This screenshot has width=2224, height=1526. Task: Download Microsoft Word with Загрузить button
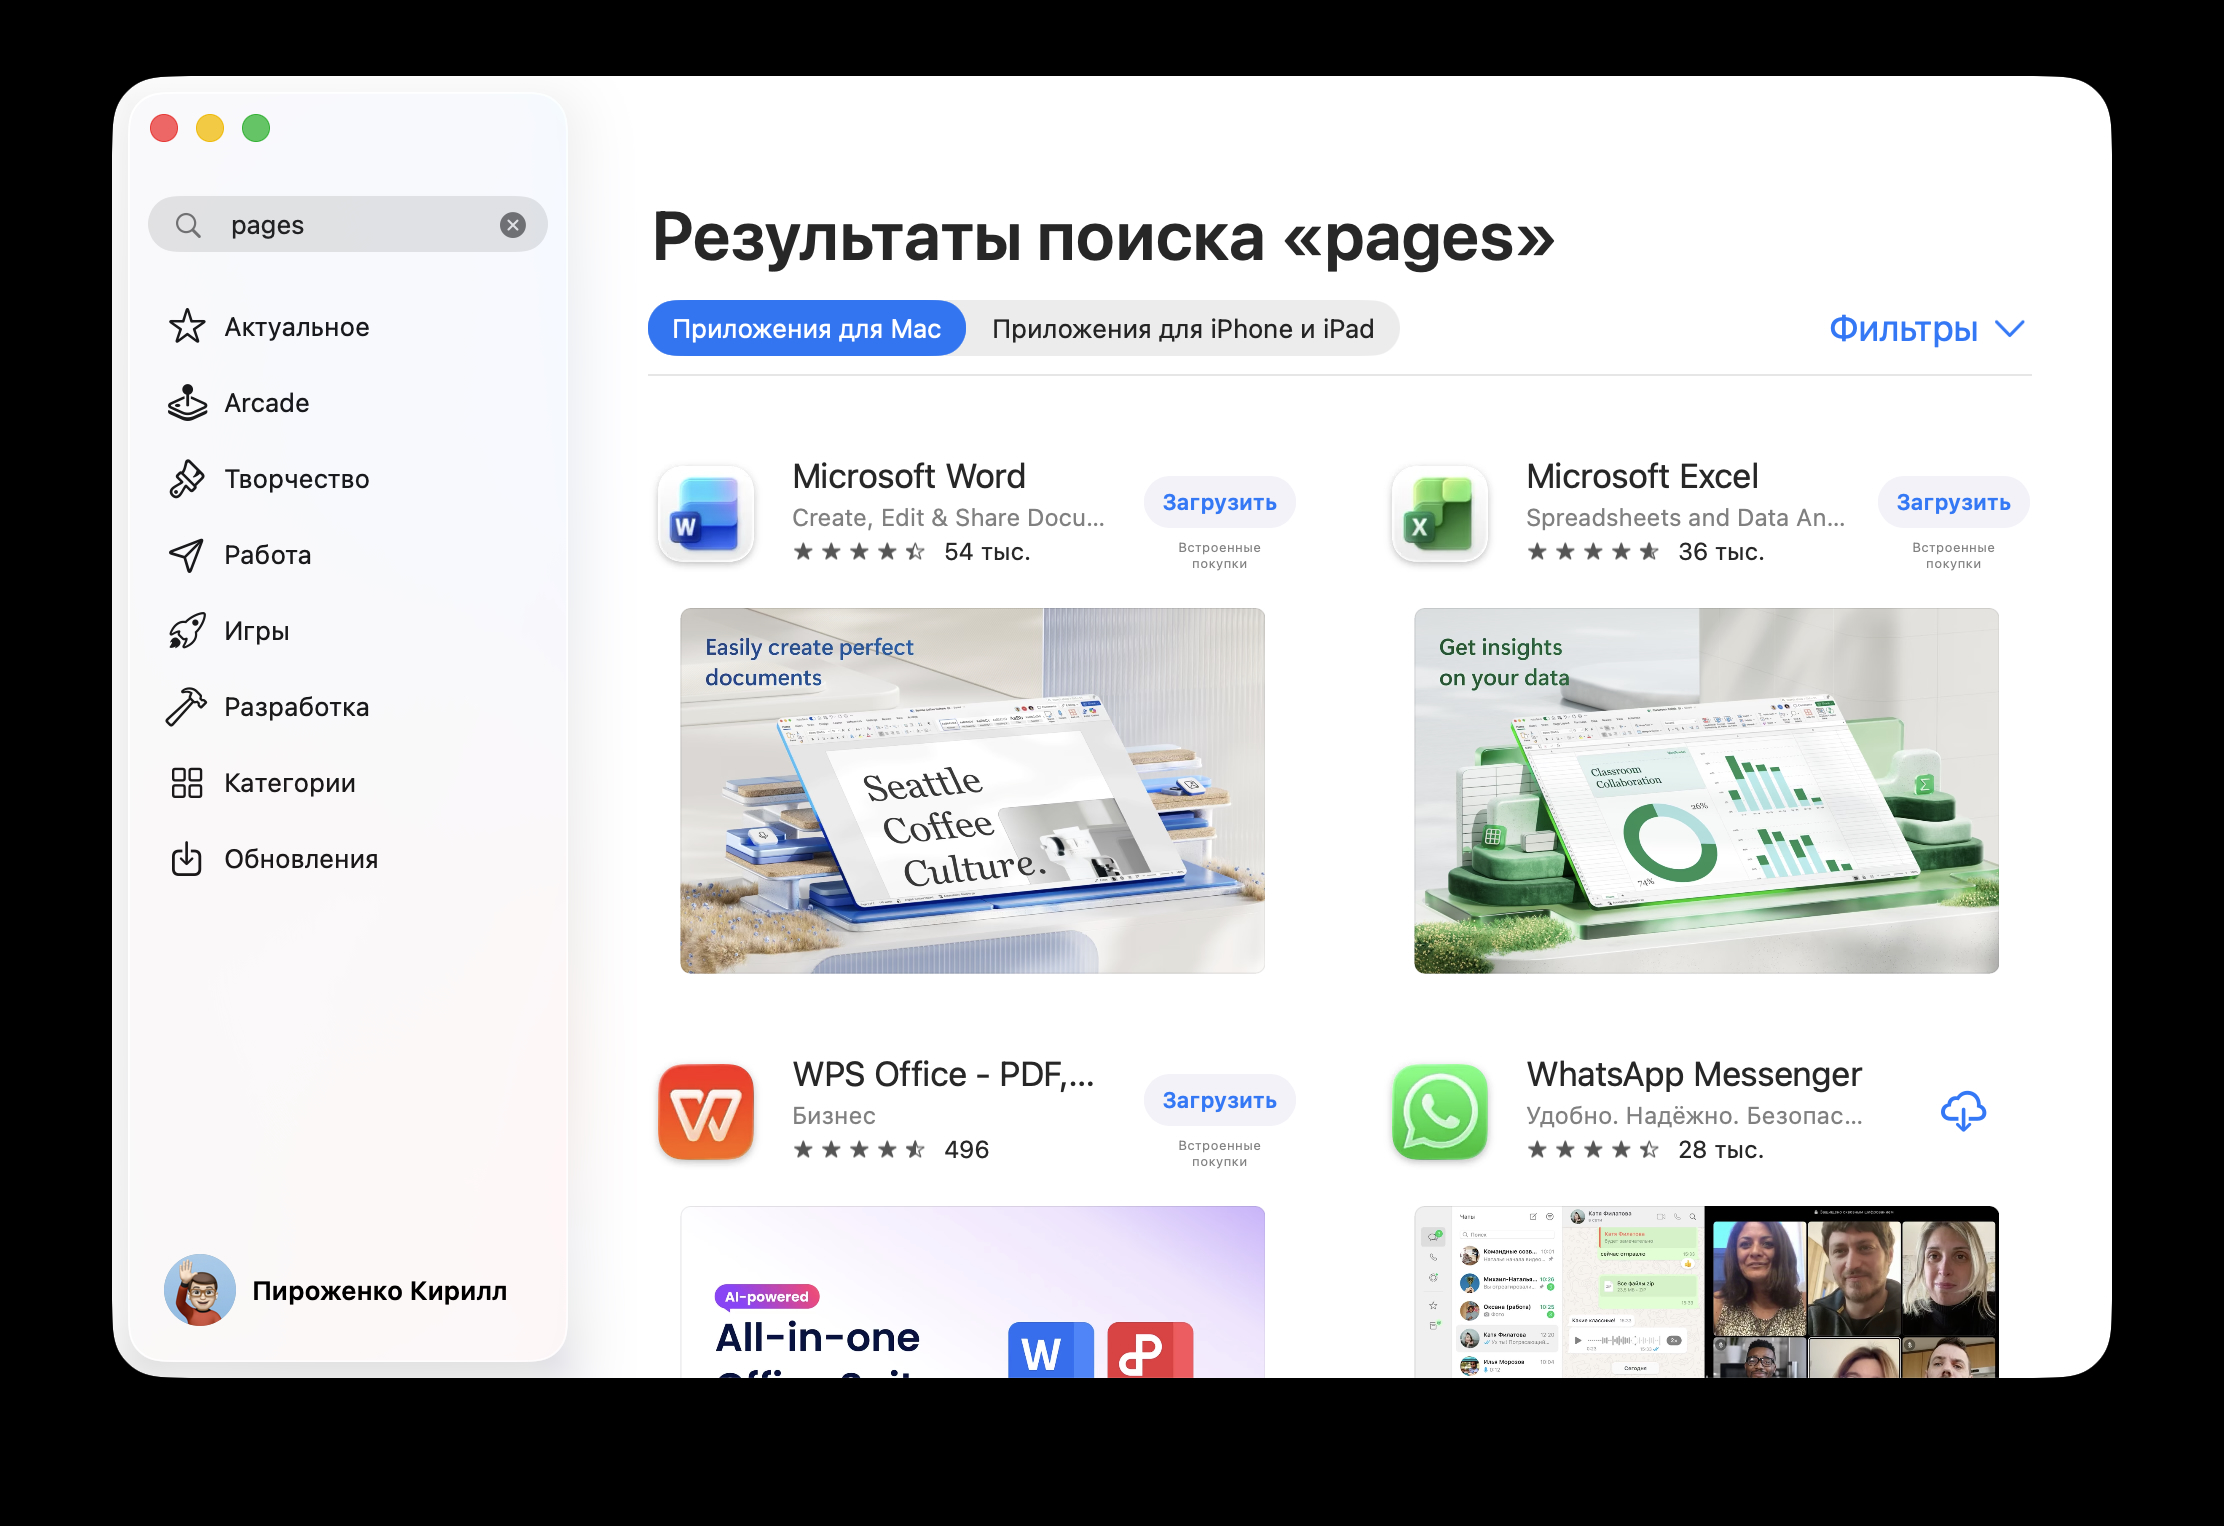tap(1219, 501)
